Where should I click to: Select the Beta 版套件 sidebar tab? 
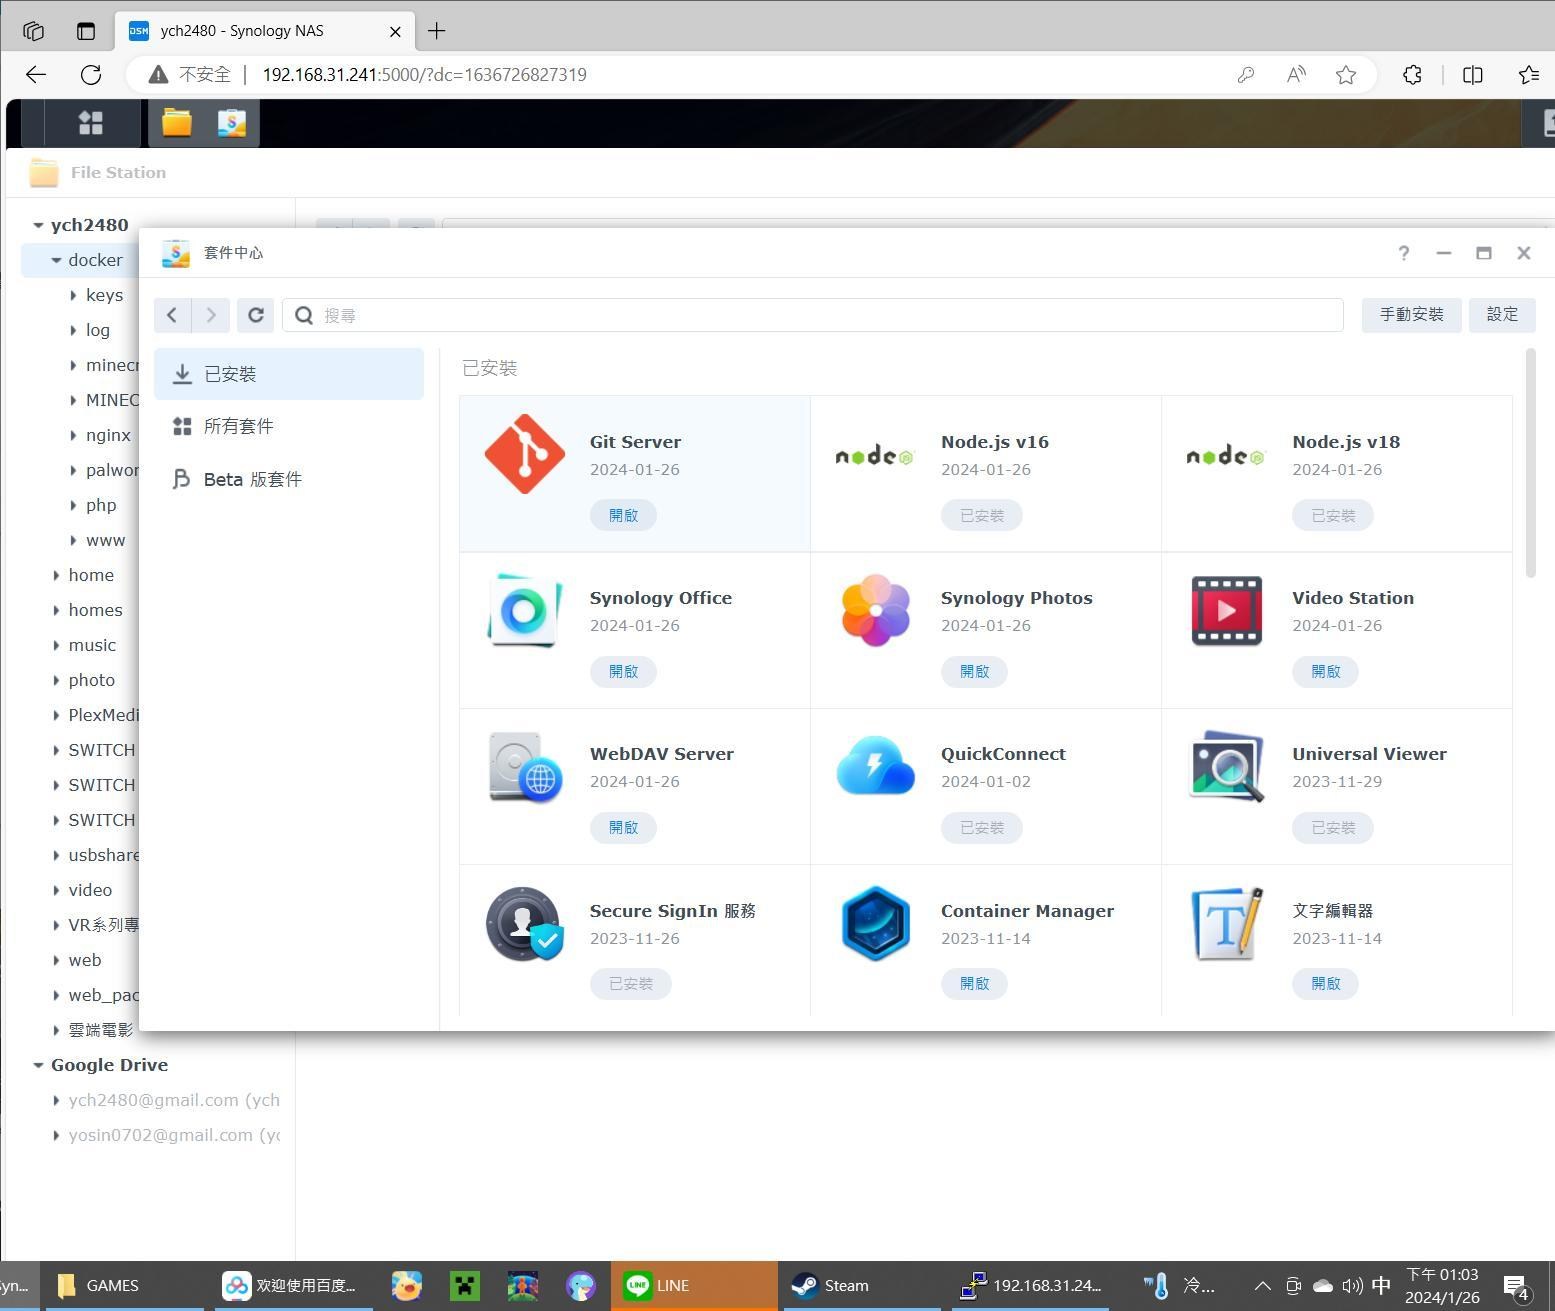(x=289, y=479)
